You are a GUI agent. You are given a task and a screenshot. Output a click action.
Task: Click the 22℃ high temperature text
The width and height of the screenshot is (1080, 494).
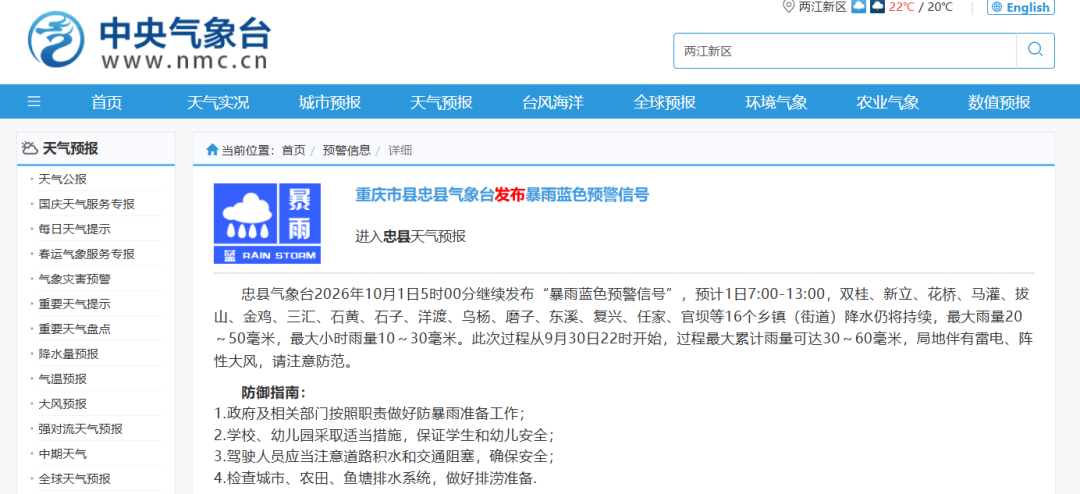(902, 7)
